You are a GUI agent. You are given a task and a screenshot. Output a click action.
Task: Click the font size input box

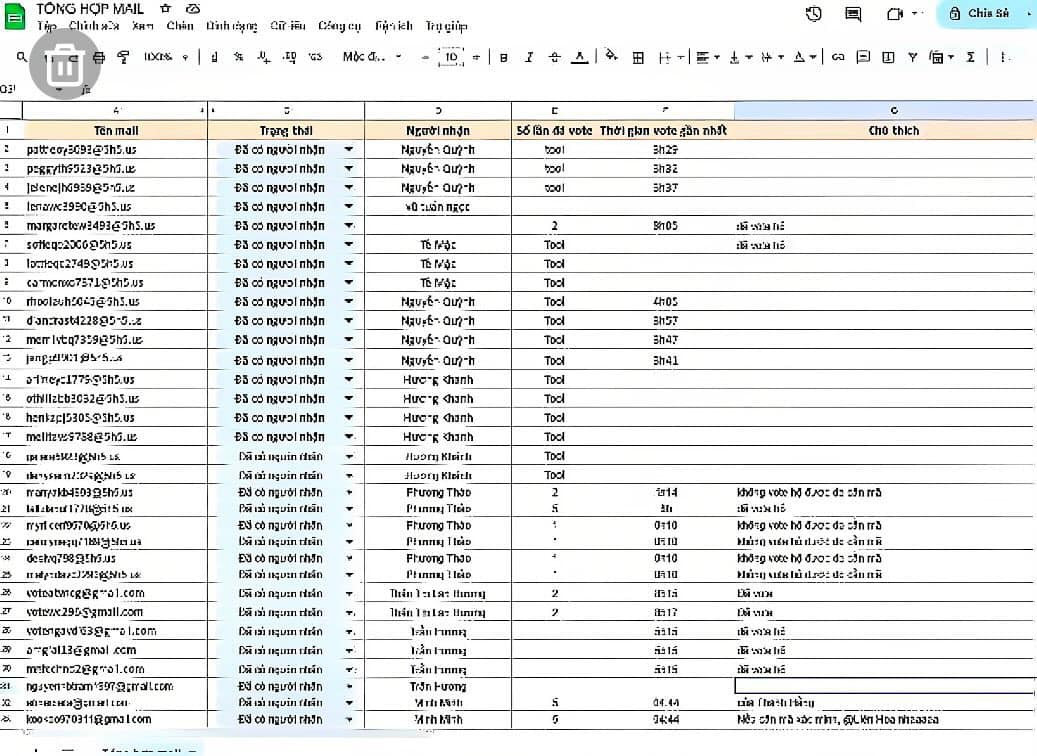tap(451, 58)
